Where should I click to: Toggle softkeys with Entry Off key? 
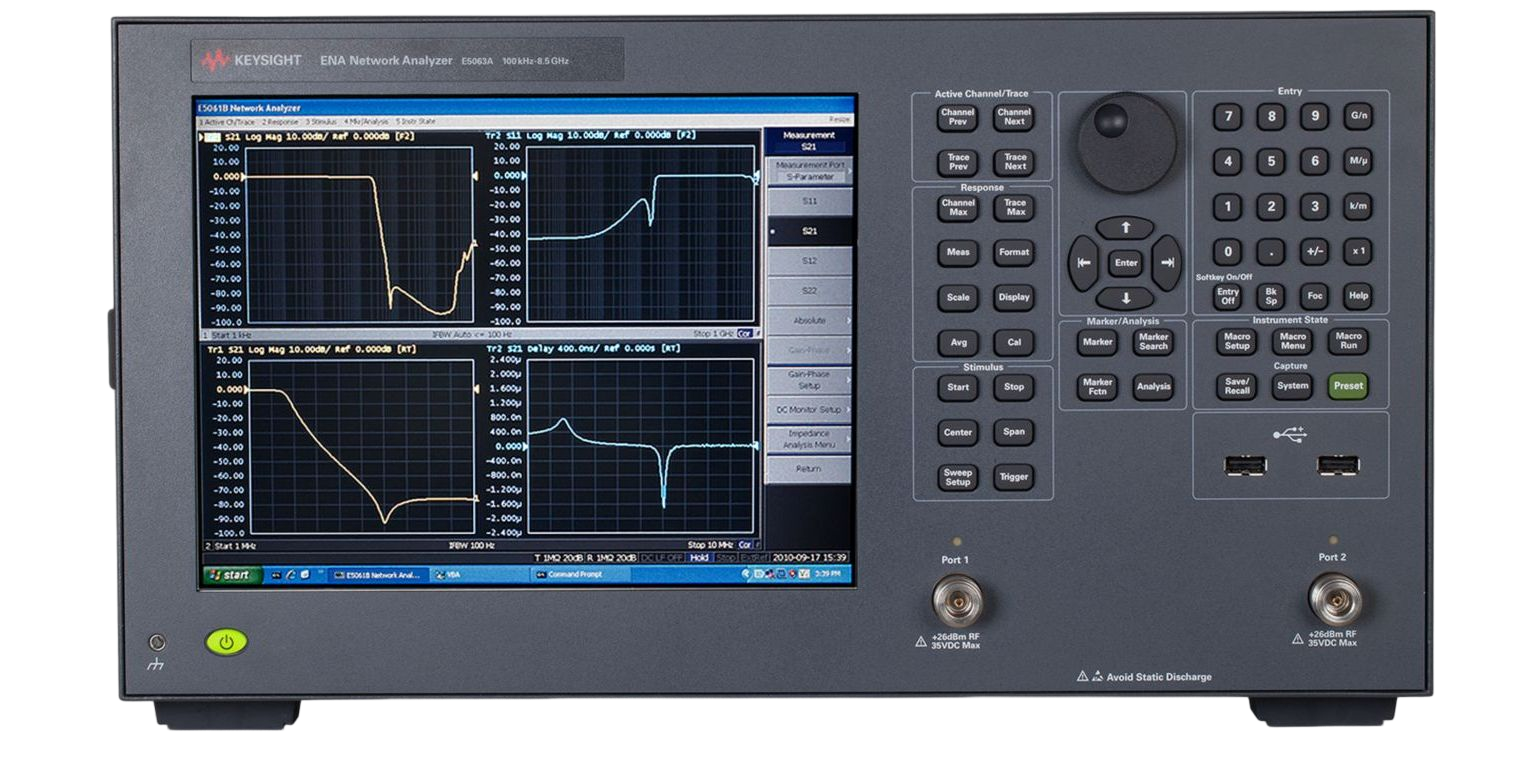pos(1227,296)
